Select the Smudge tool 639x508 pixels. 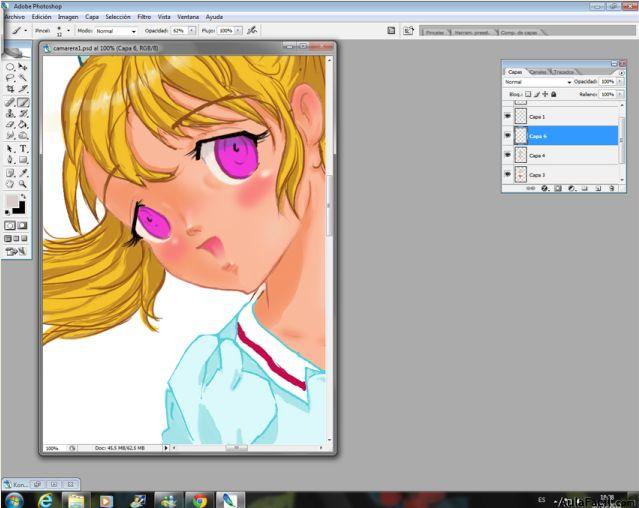[10, 135]
